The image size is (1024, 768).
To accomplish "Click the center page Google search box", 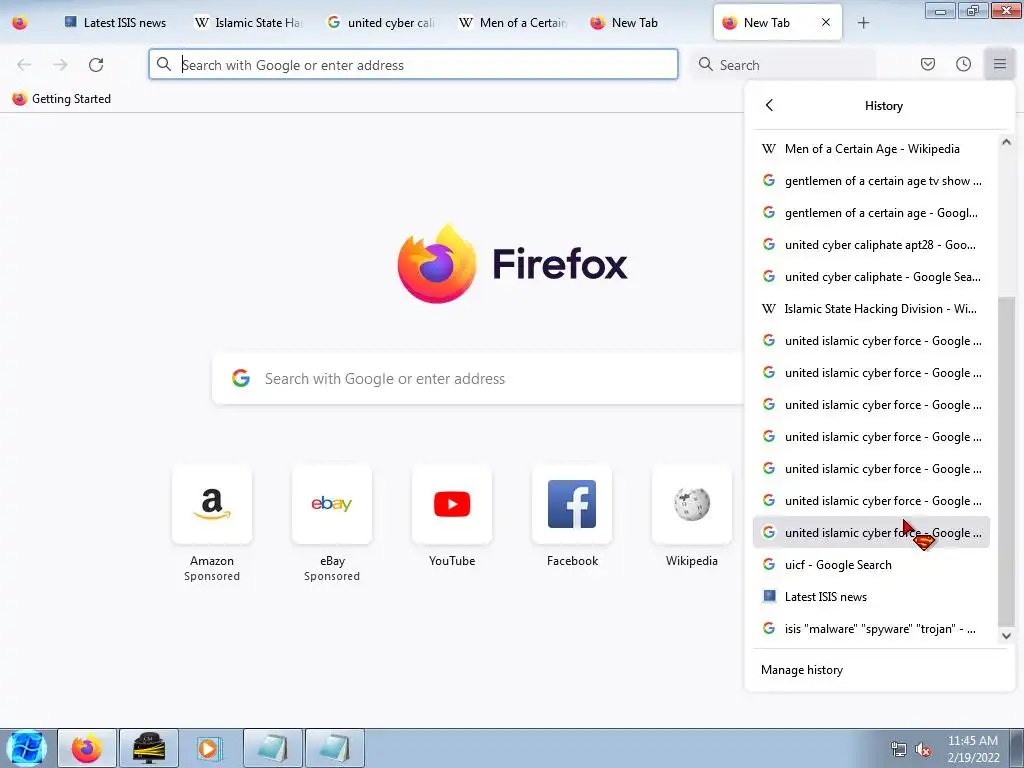I will coord(477,379).
